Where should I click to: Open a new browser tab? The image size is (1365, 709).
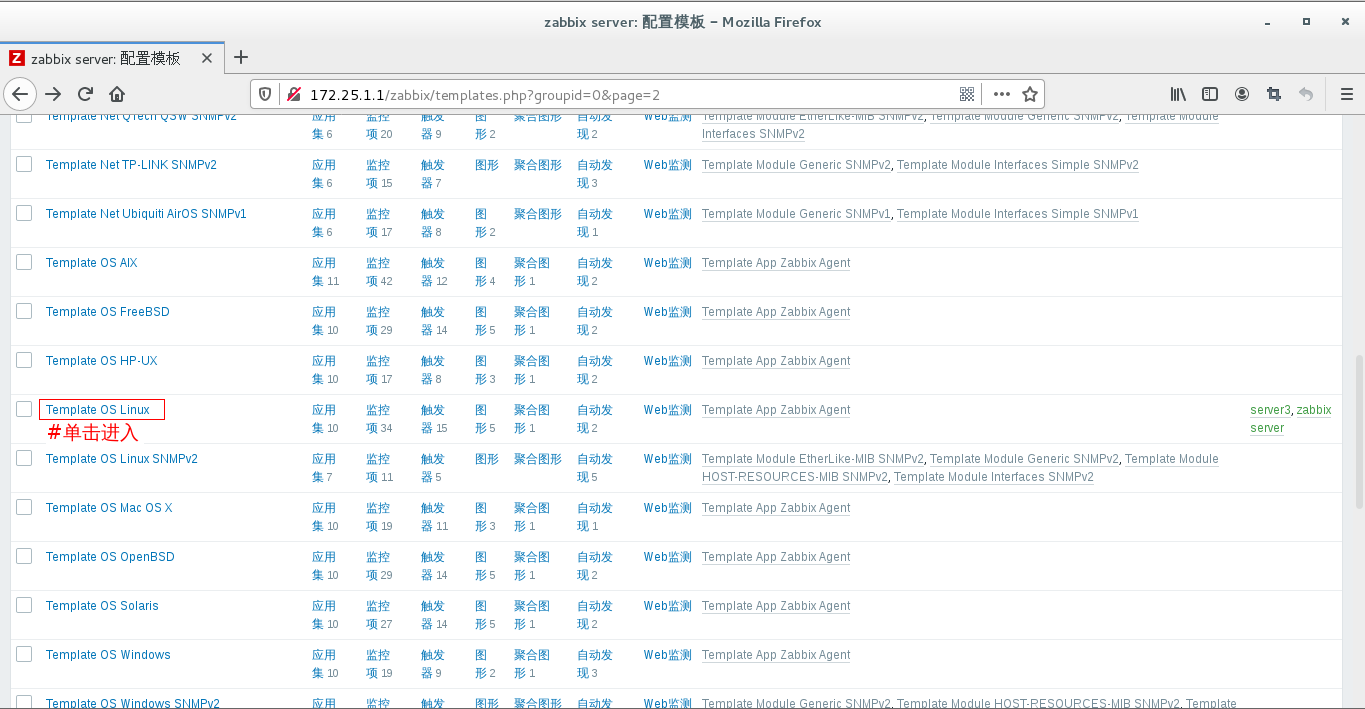(240, 57)
